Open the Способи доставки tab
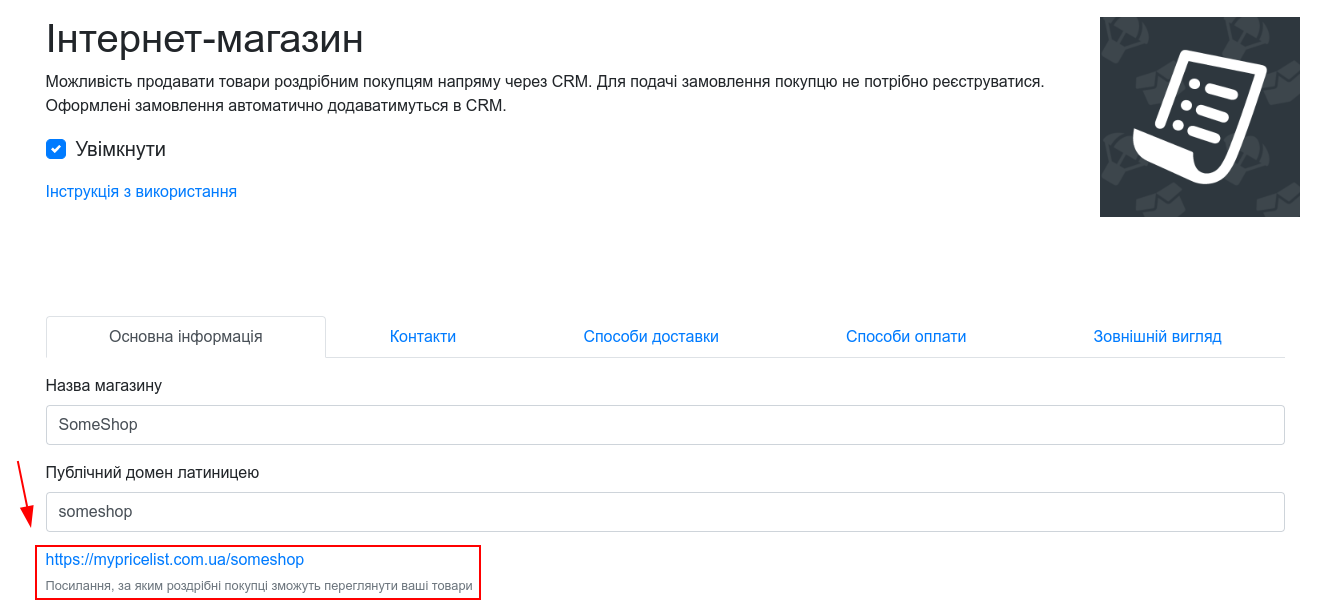 [x=651, y=337]
